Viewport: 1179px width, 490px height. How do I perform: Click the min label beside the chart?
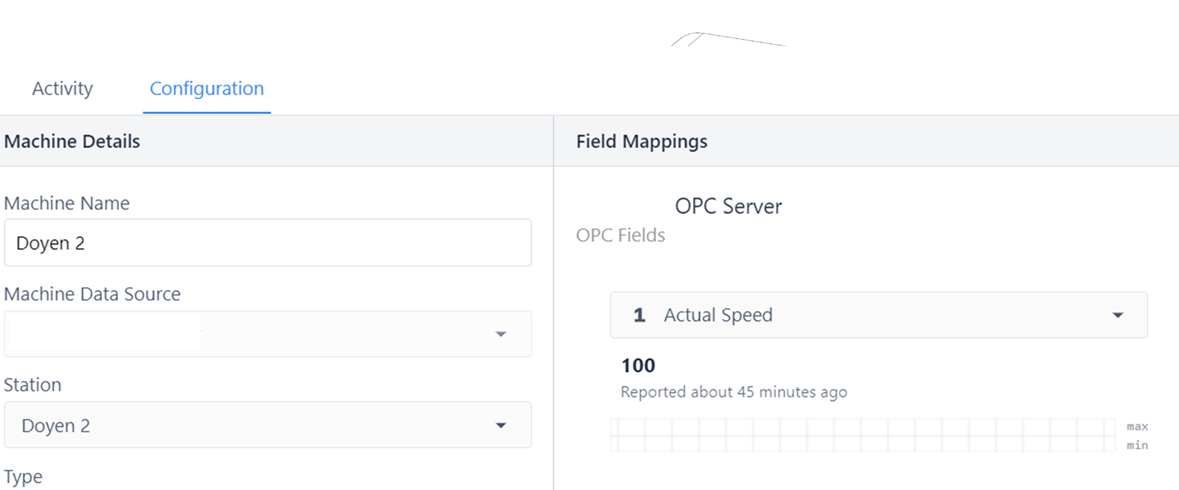click(1137, 446)
